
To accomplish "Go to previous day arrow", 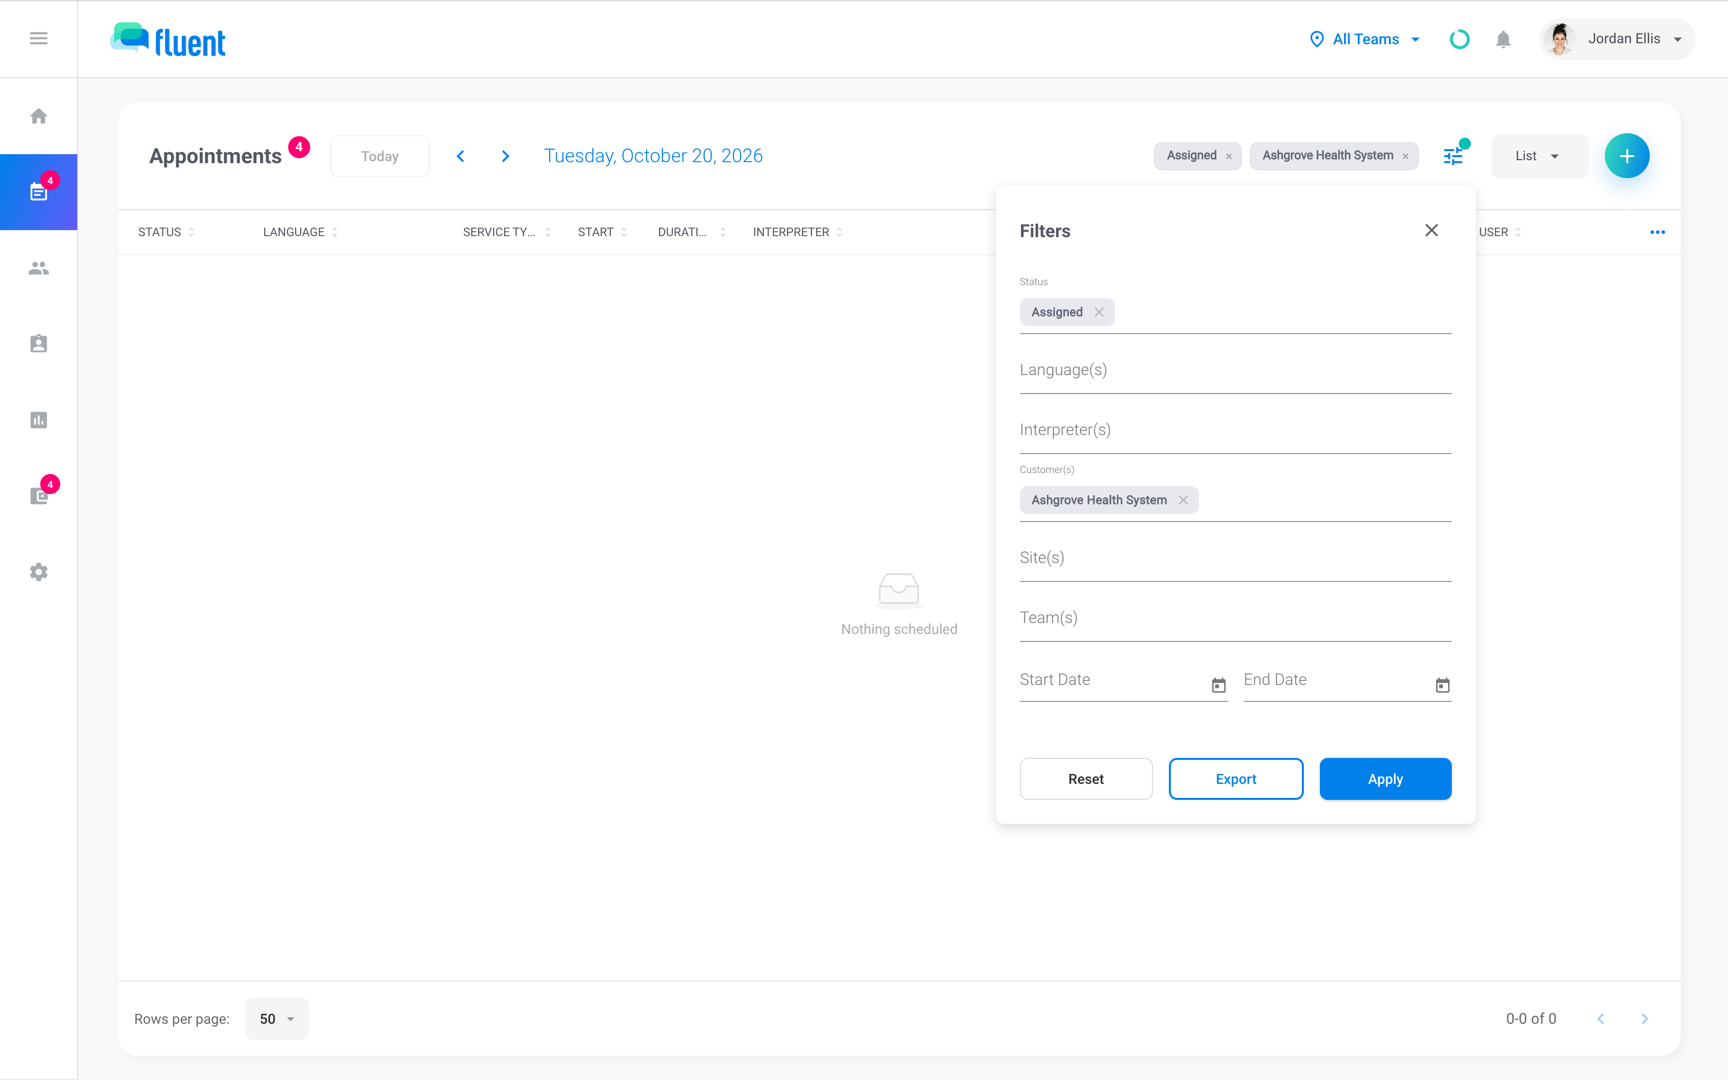I will 461,156.
